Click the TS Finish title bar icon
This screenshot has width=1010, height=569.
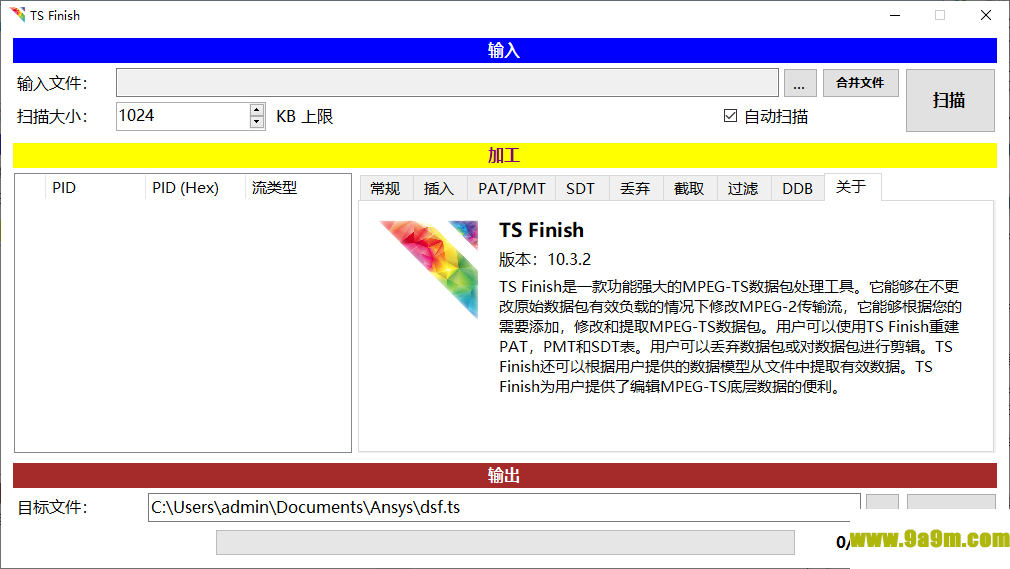point(17,14)
